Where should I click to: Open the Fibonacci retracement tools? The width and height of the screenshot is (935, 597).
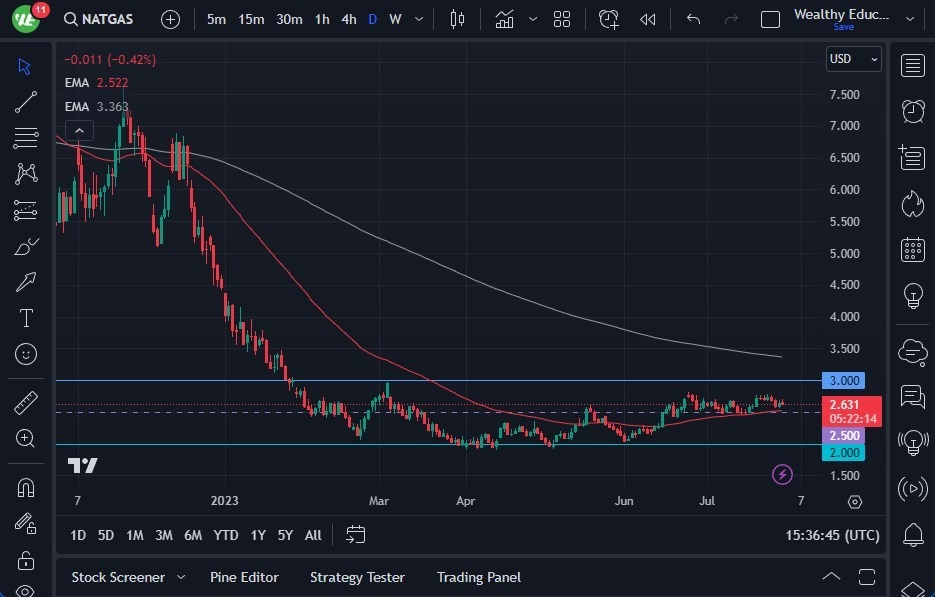click(x=26, y=138)
